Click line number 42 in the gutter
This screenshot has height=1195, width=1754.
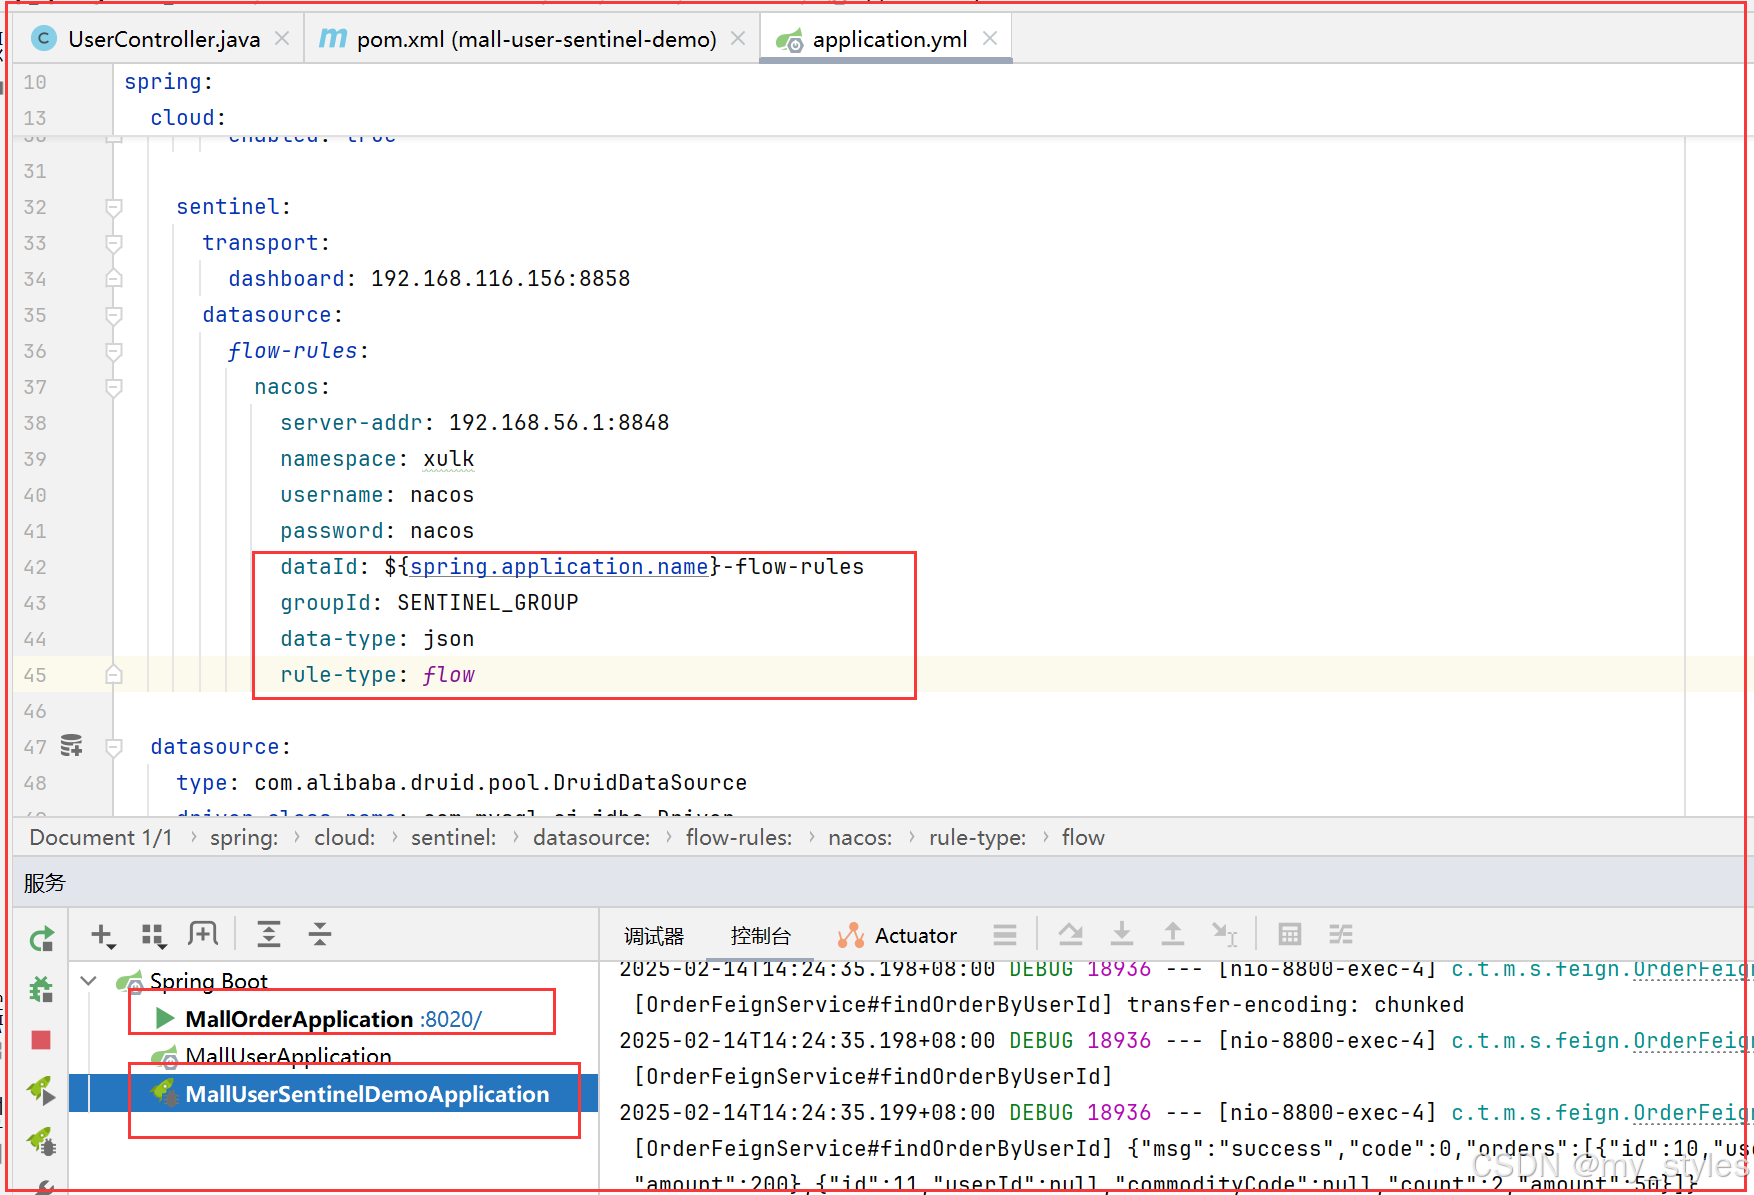[35, 567]
